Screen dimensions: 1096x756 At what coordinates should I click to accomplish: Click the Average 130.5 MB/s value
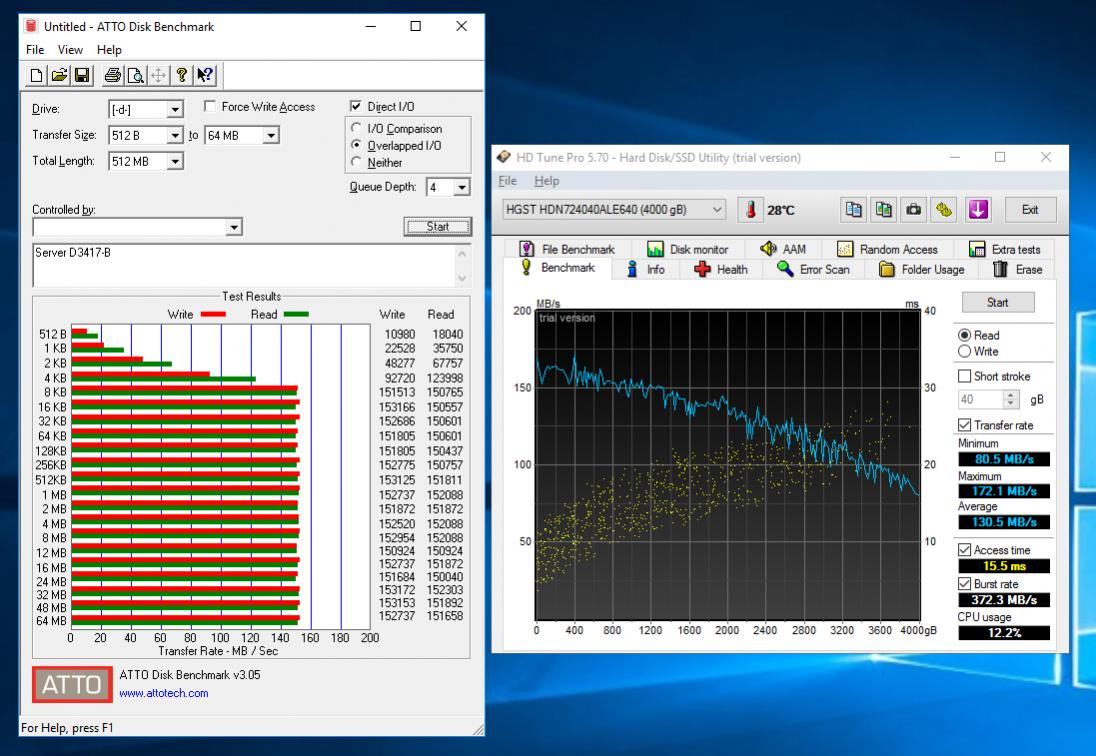(1004, 522)
